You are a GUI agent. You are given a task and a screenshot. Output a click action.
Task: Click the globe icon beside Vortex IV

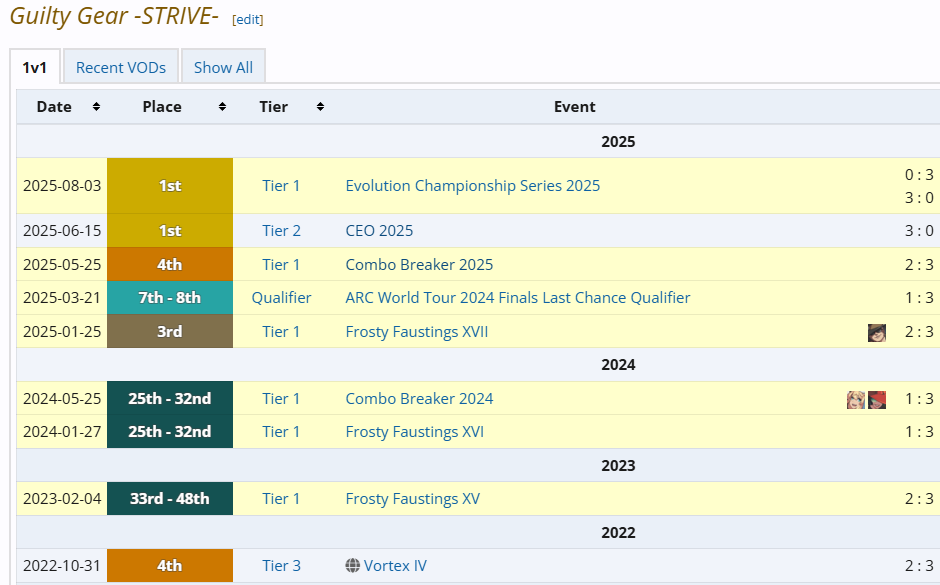[x=352, y=565]
